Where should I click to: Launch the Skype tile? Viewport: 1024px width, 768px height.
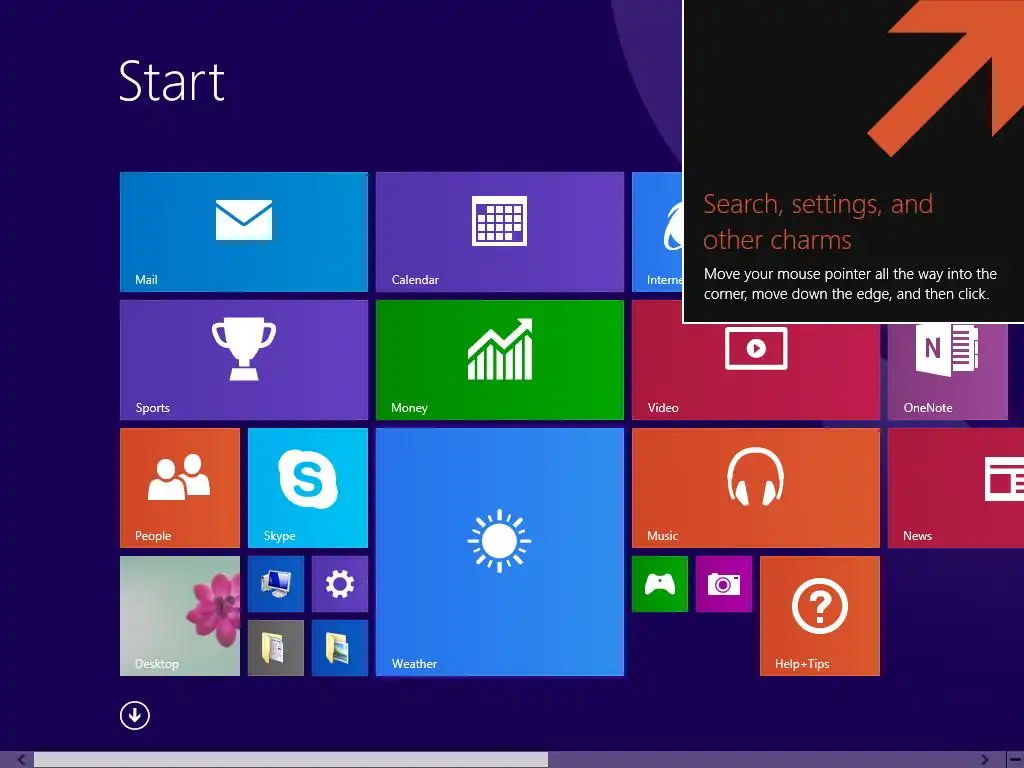click(x=308, y=488)
